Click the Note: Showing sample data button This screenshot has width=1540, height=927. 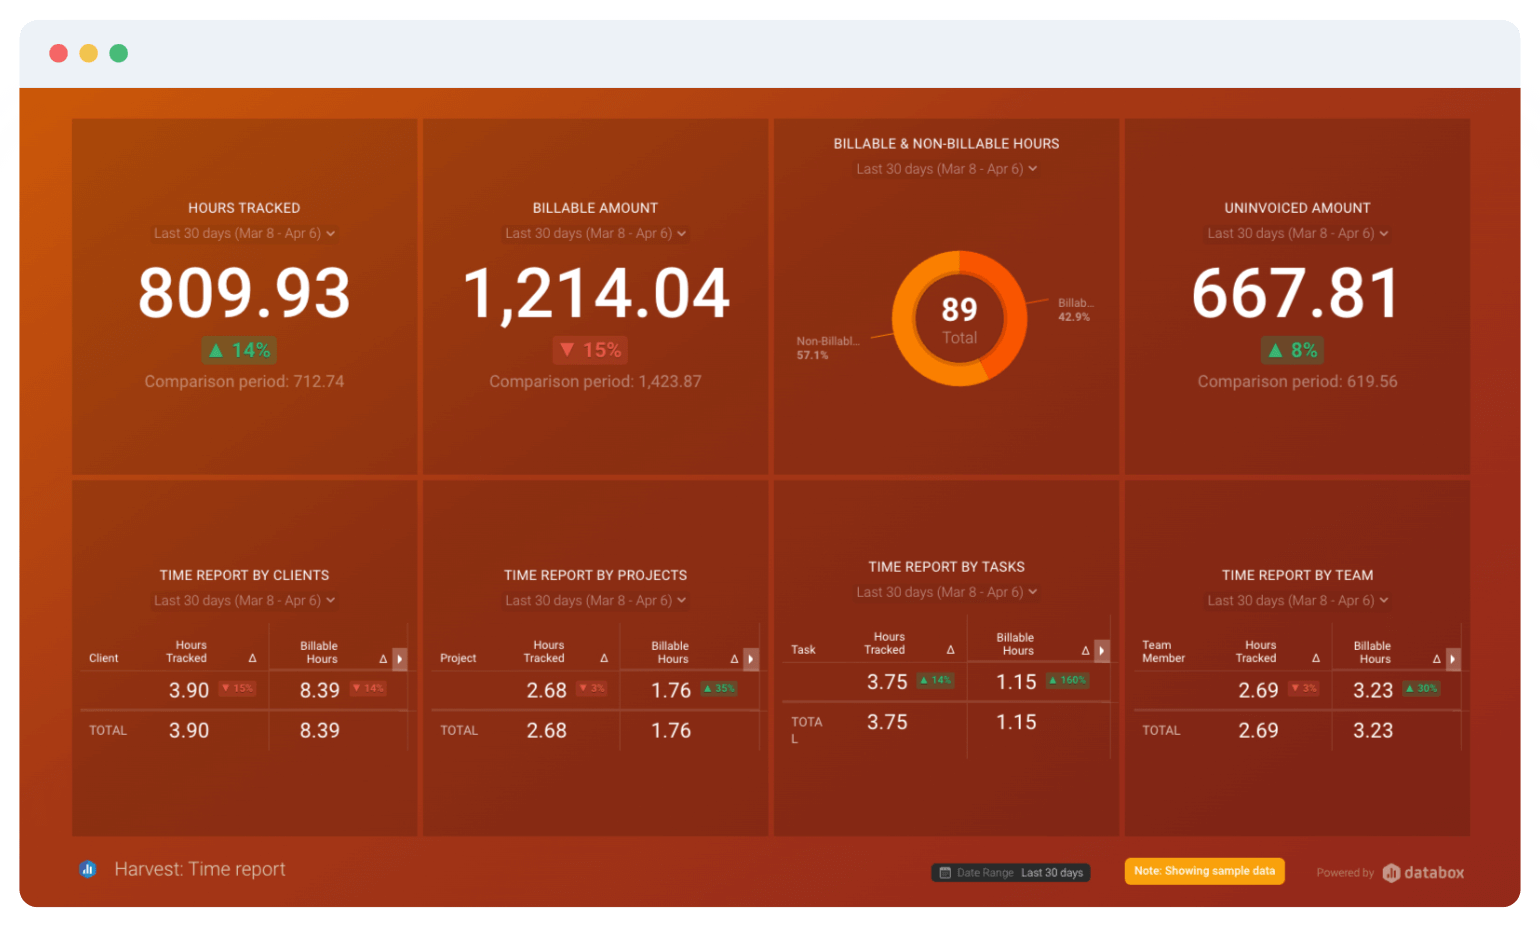pos(1204,870)
